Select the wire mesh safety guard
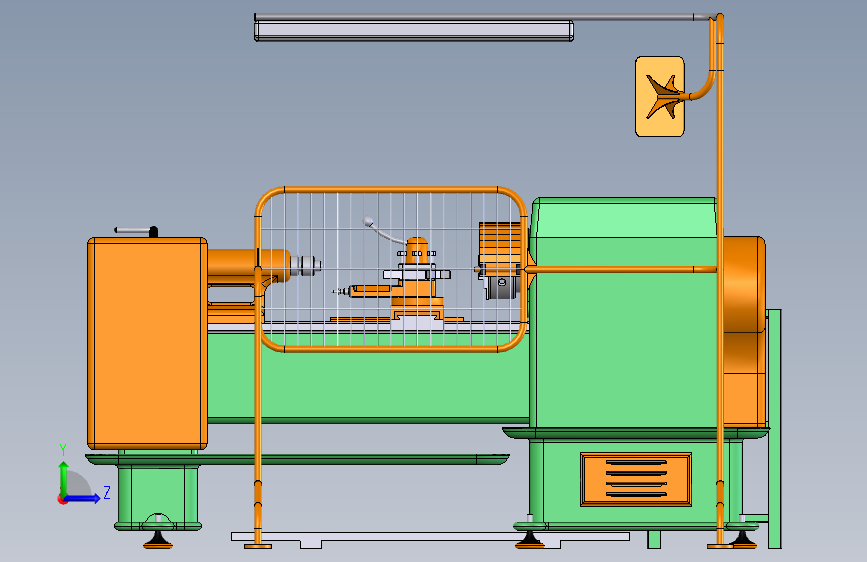The height and width of the screenshot is (562, 867). [x=391, y=269]
